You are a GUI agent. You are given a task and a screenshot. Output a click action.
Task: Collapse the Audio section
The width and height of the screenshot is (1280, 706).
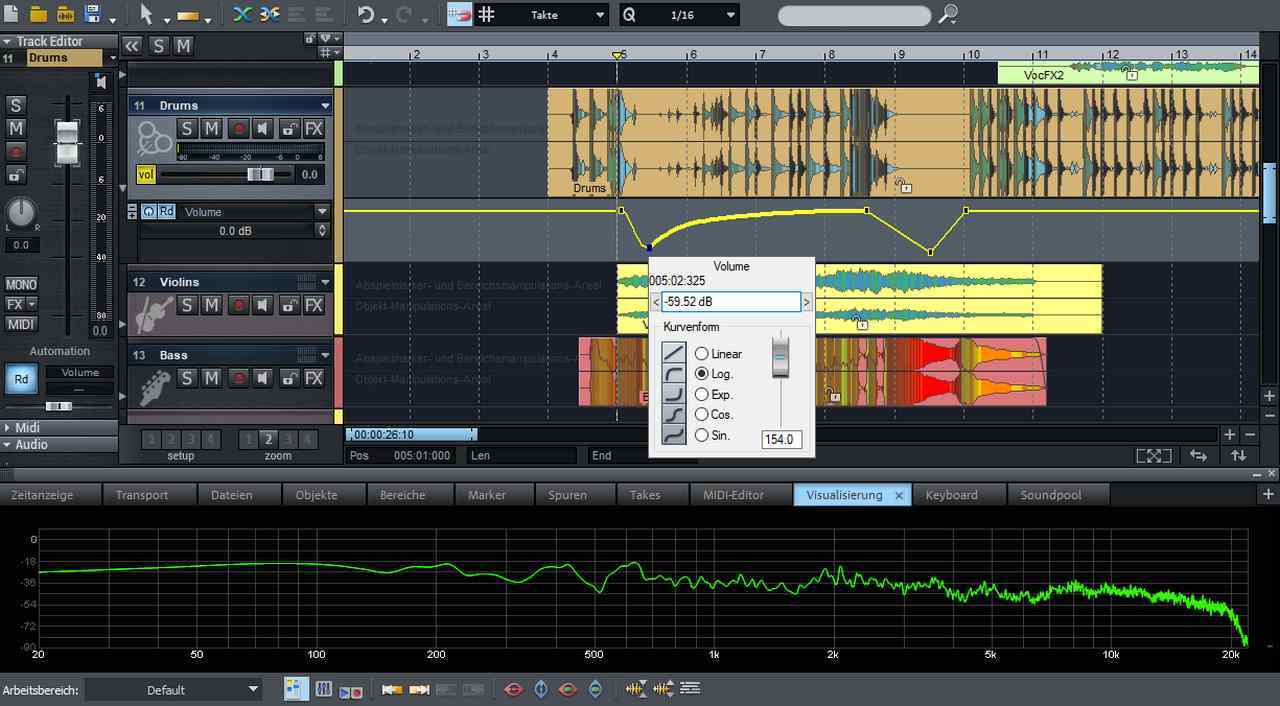(x=7, y=445)
